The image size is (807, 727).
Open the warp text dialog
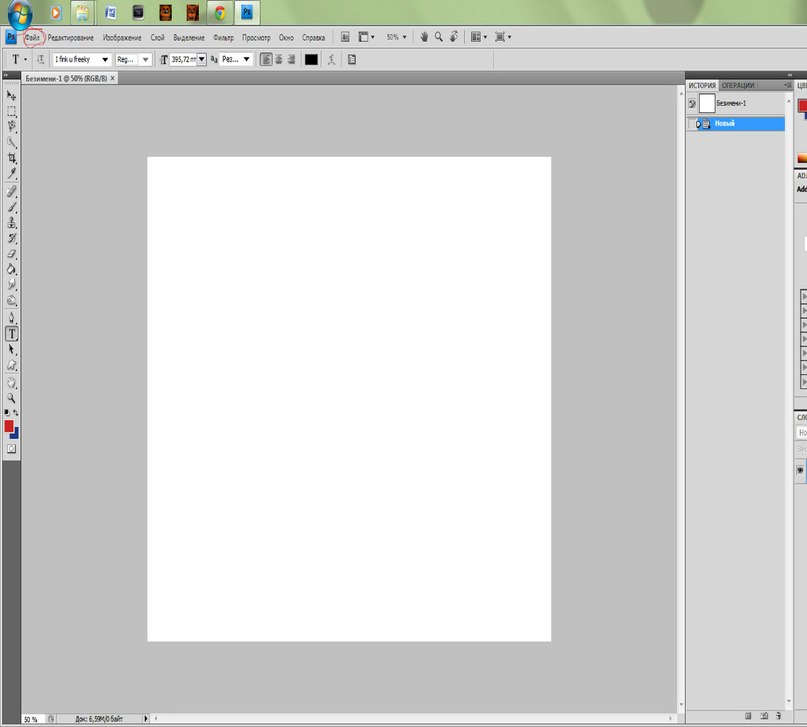click(x=331, y=60)
